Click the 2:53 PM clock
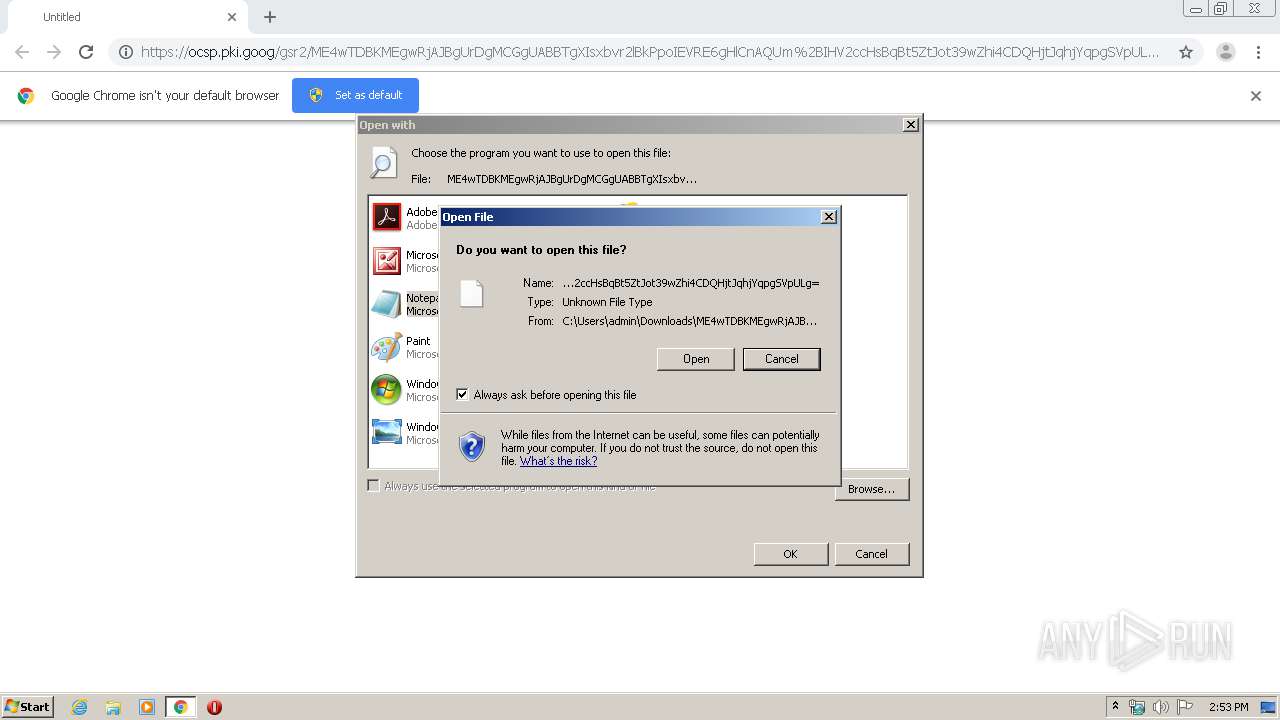 [x=1228, y=707]
